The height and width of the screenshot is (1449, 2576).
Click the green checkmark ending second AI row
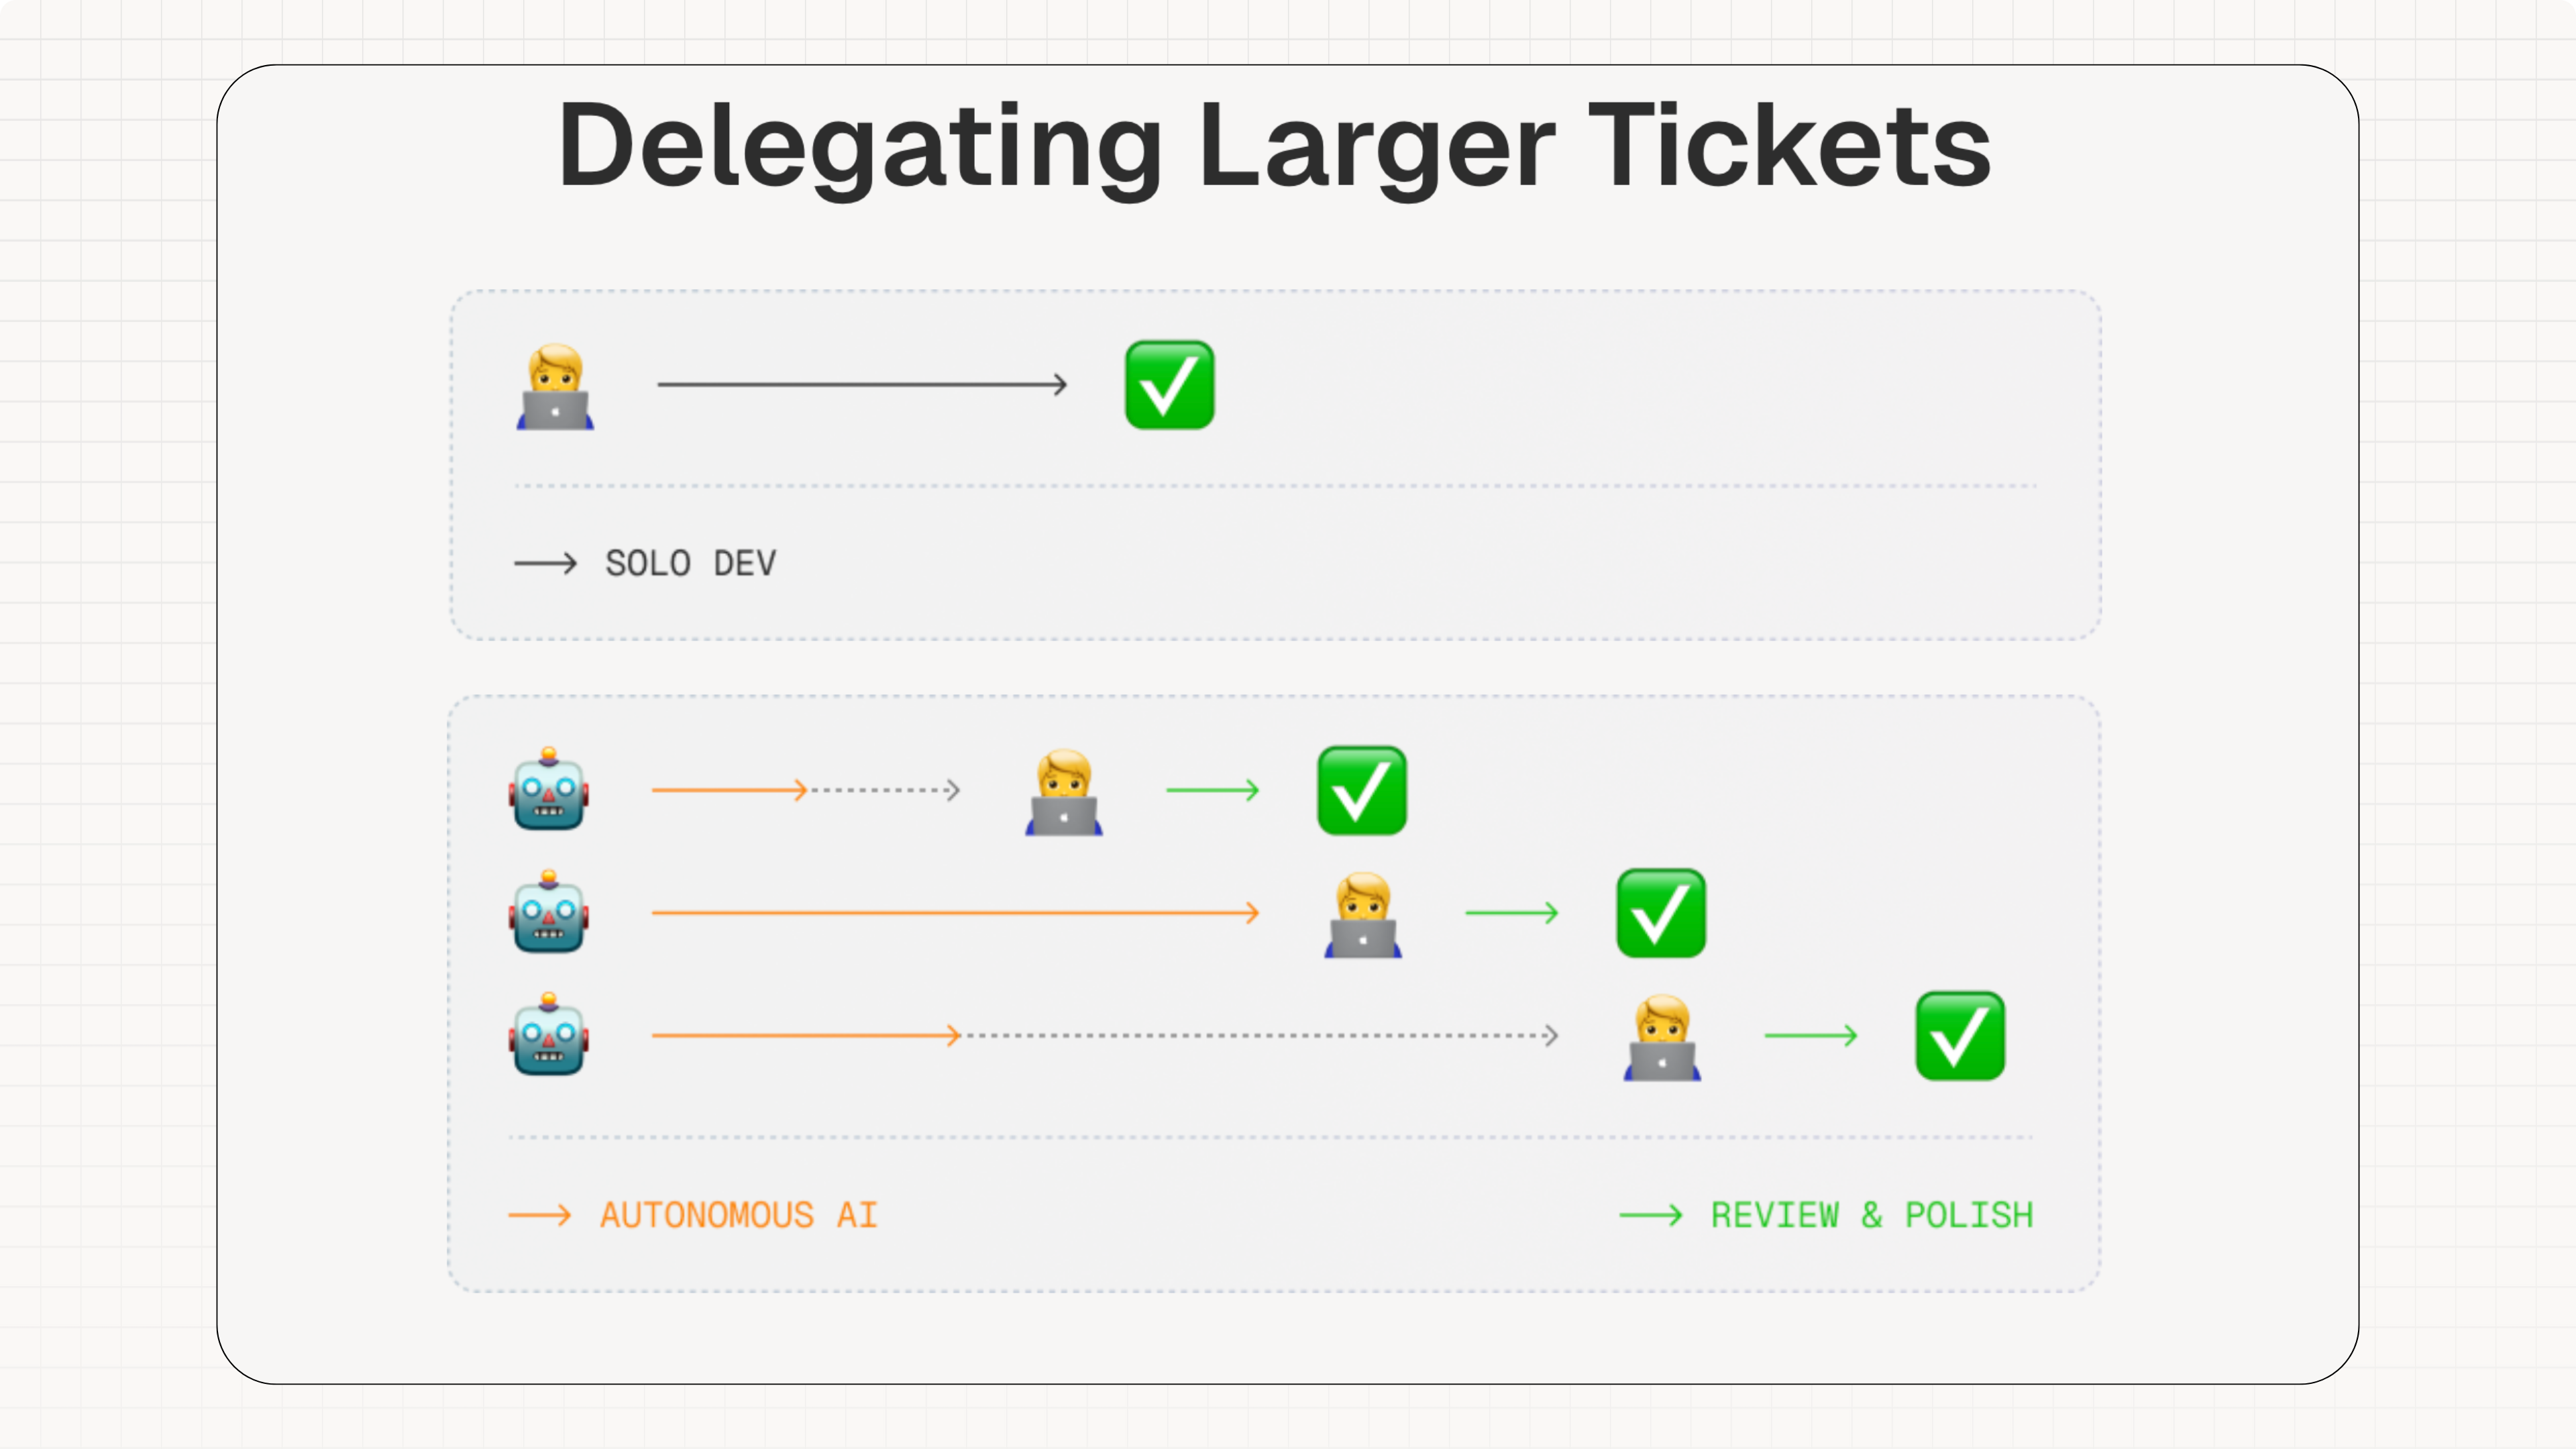coord(1661,913)
